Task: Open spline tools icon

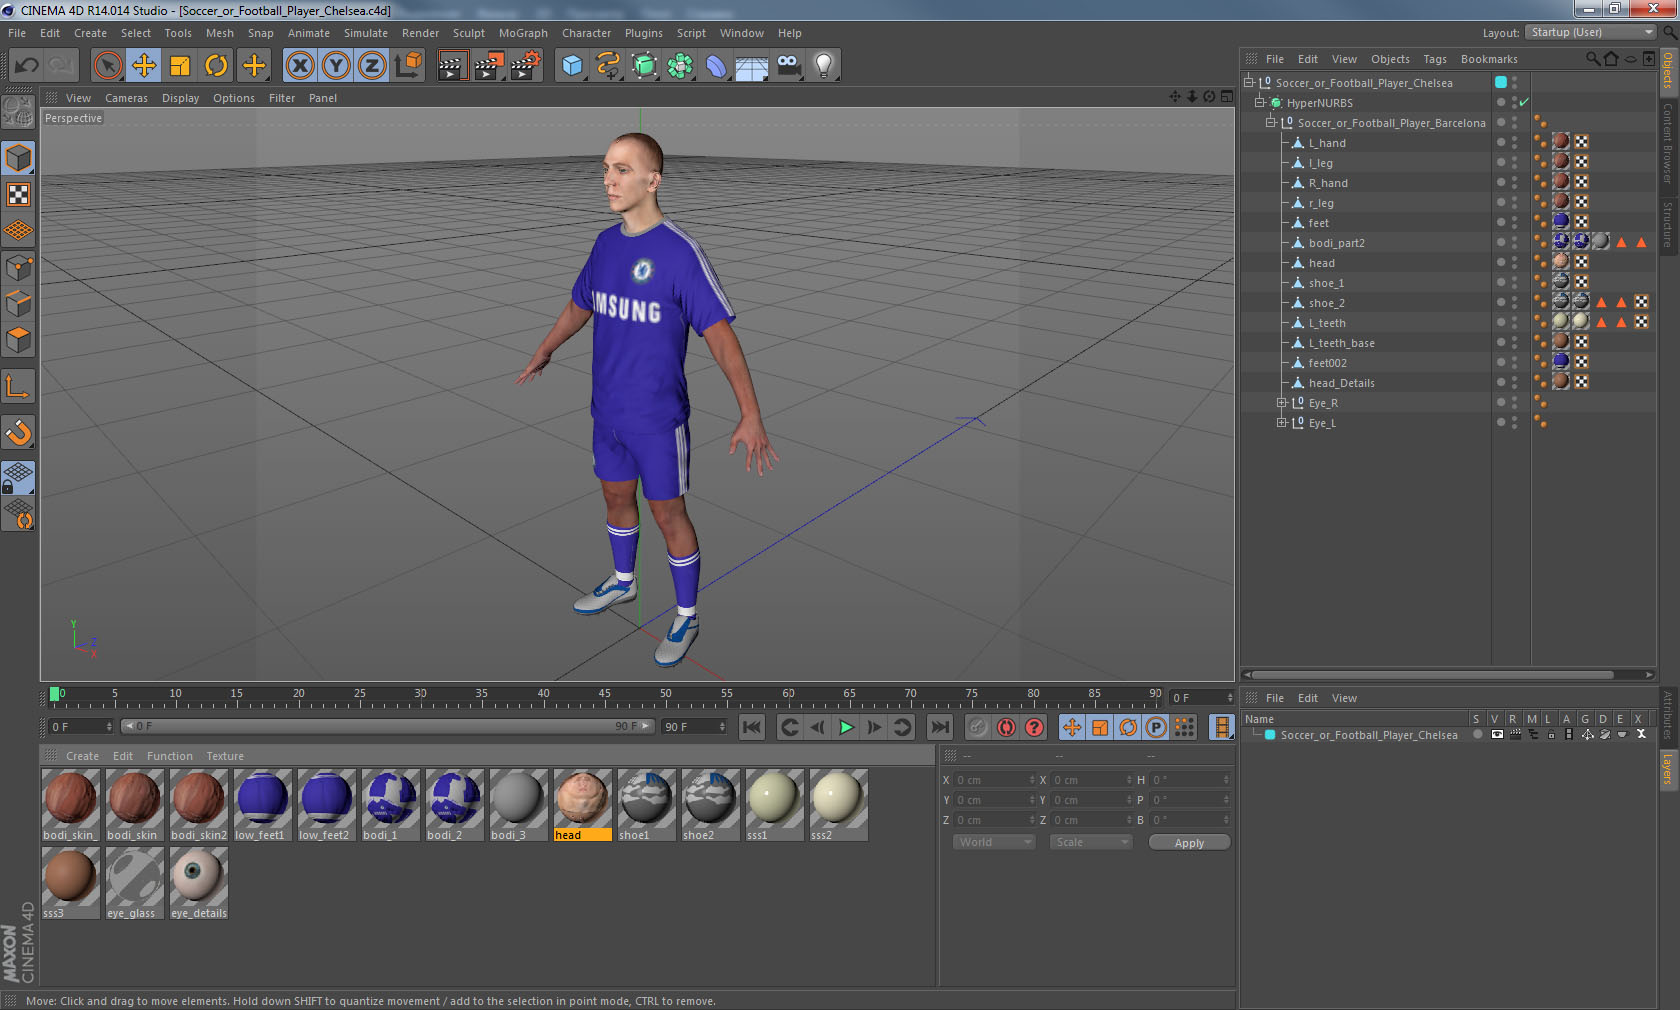Action: pyautogui.click(x=608, y=66)
